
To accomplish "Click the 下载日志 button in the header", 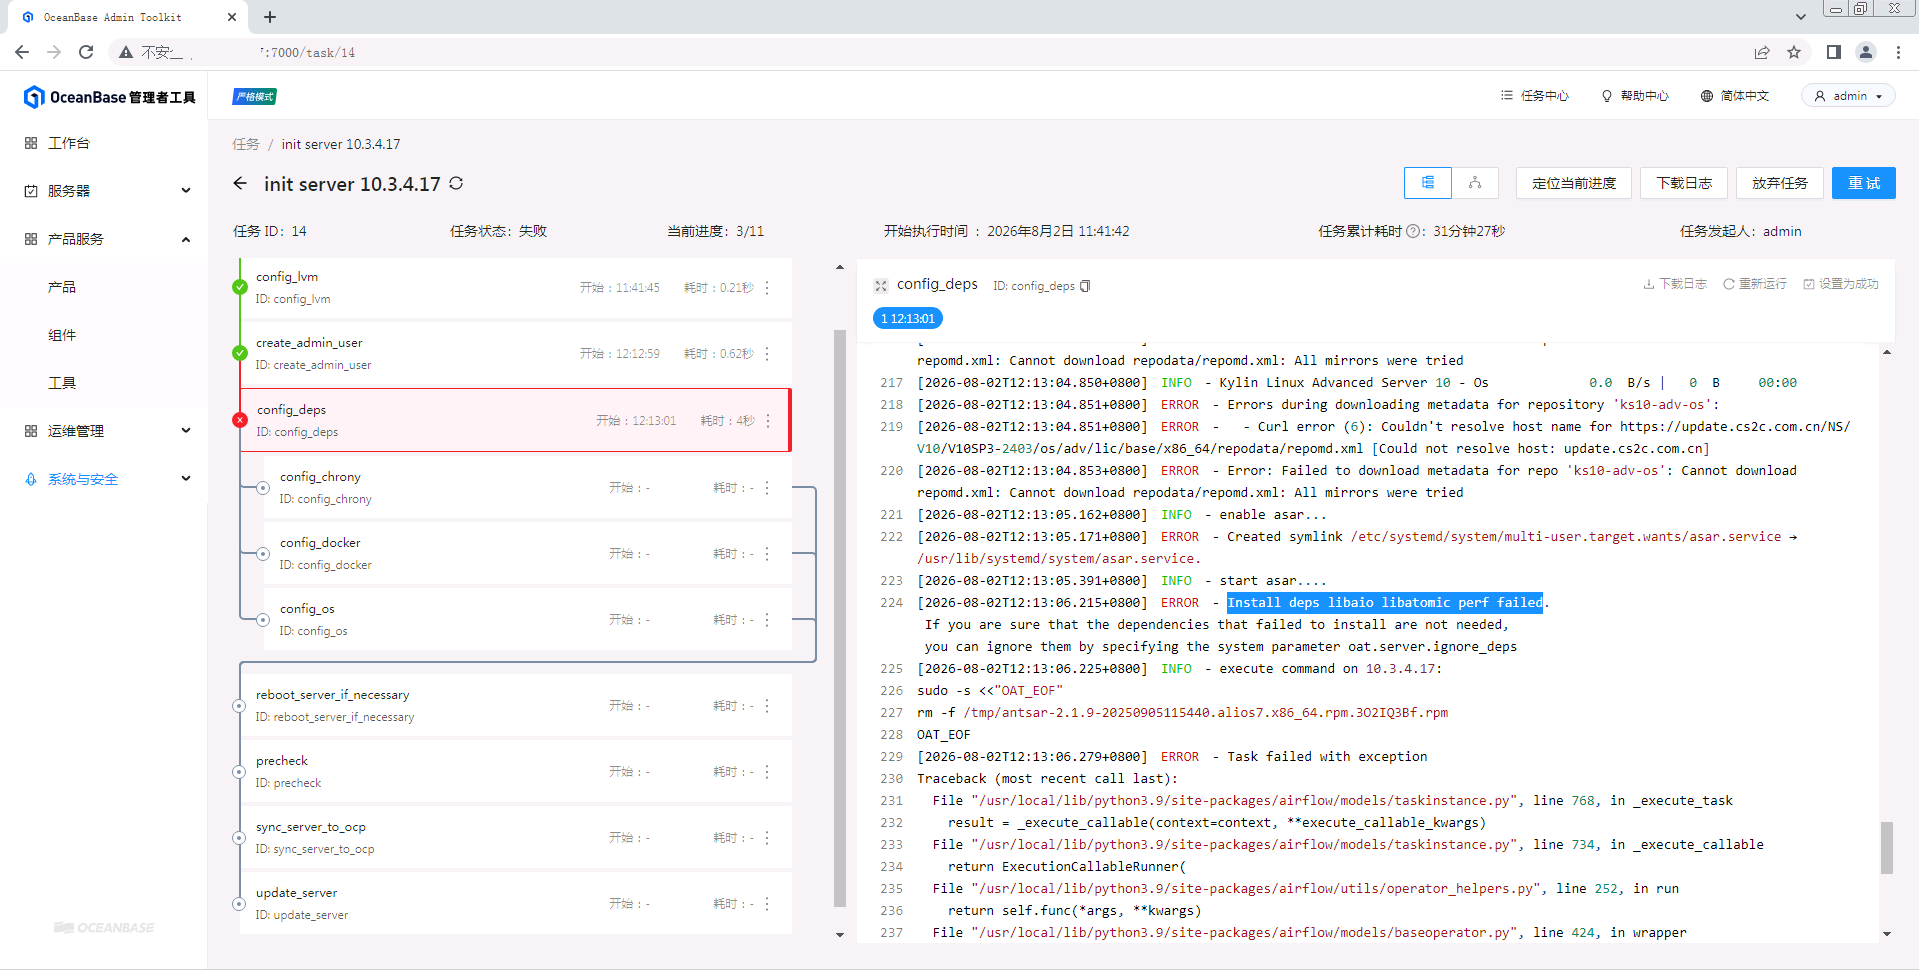I will (1684, 183).
